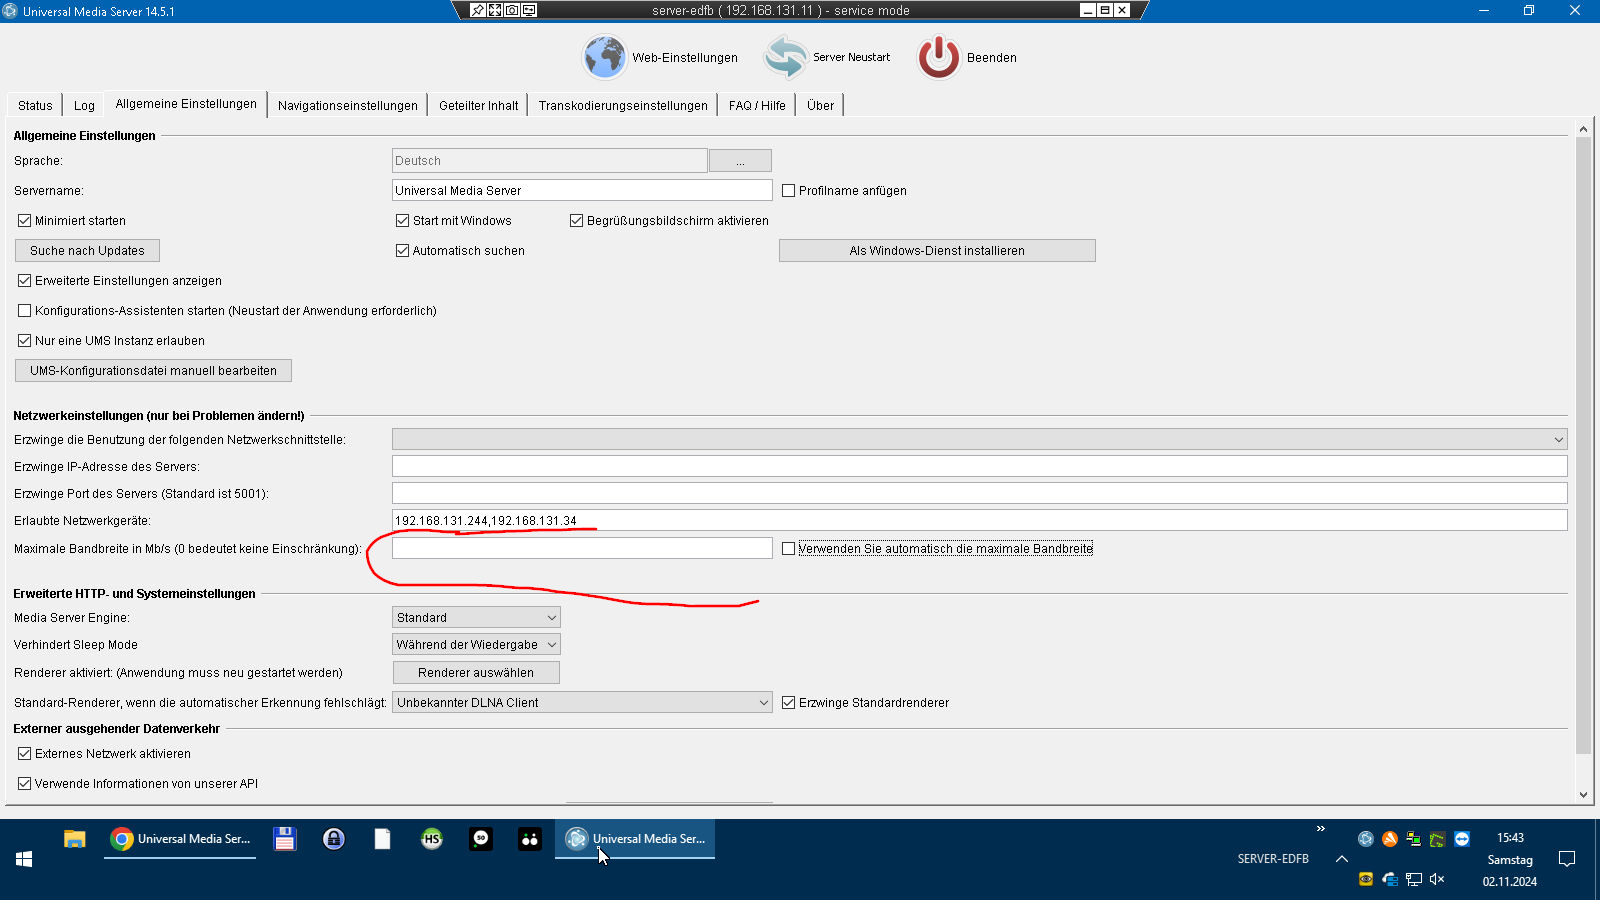Open the green HS app on taskbar
The image size is (1600, 900).
tap(432, 839)
